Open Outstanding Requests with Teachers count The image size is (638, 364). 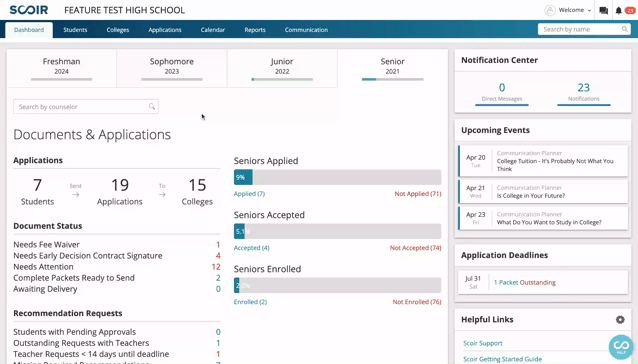coord(218,343)
